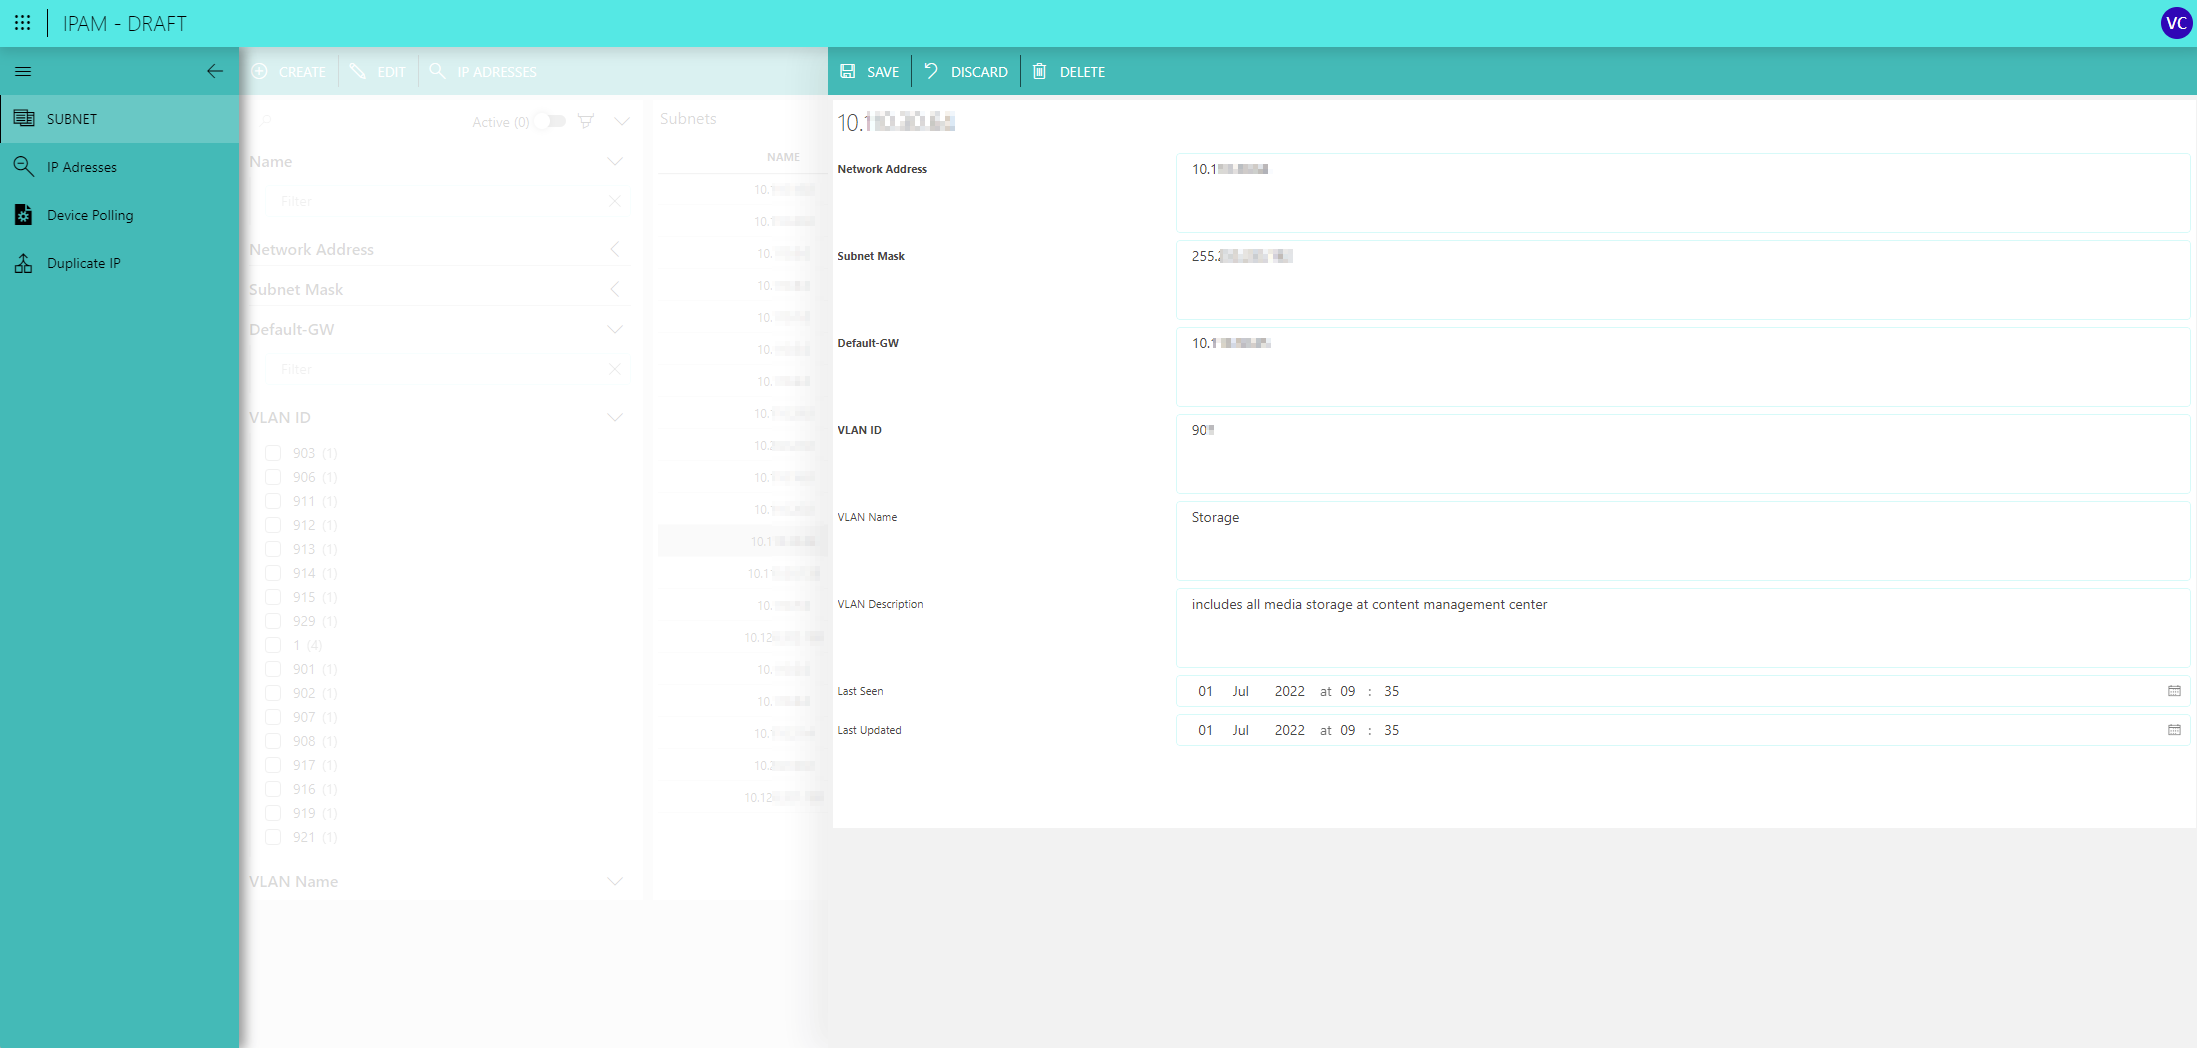Click the search magnifier in filter panel
The width and height of the screenshot is (2197, 1048).
pyautogui.click(x=266, y=121)
